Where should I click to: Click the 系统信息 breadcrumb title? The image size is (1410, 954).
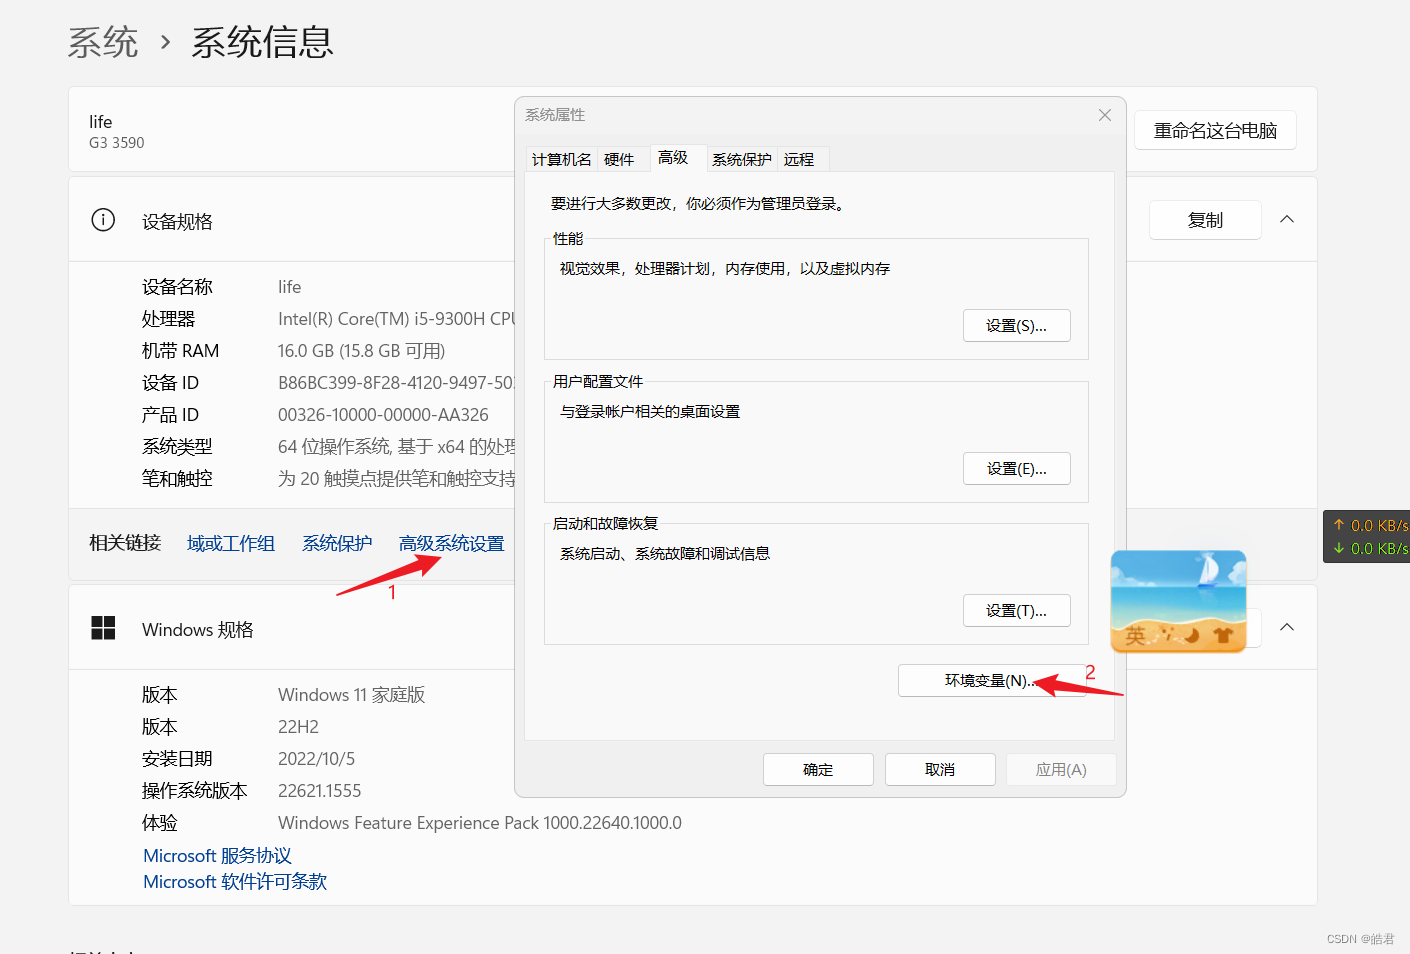(x=262, y=43)
